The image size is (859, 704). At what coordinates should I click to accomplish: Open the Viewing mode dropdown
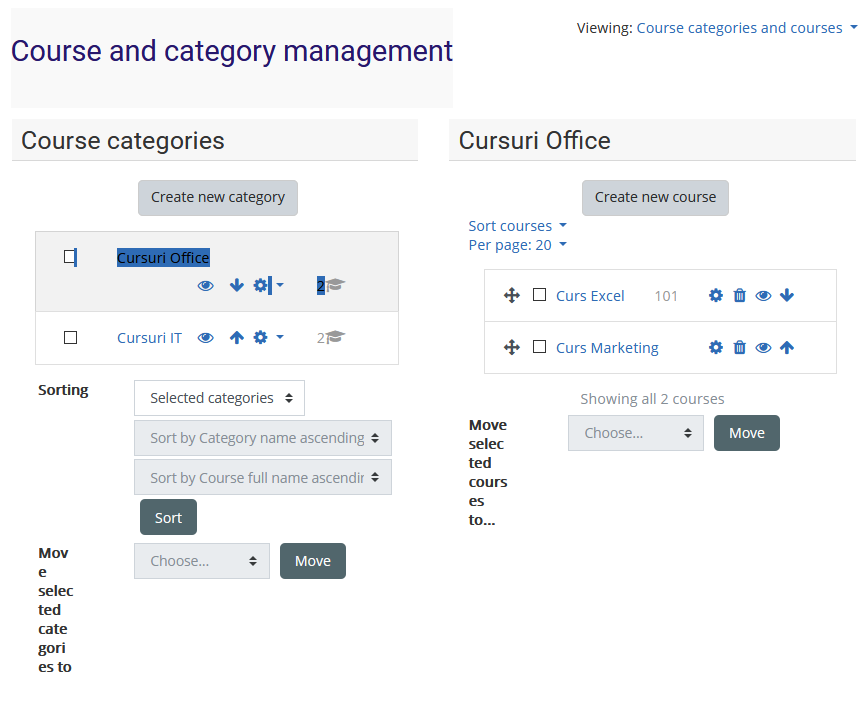pos(745,28)
